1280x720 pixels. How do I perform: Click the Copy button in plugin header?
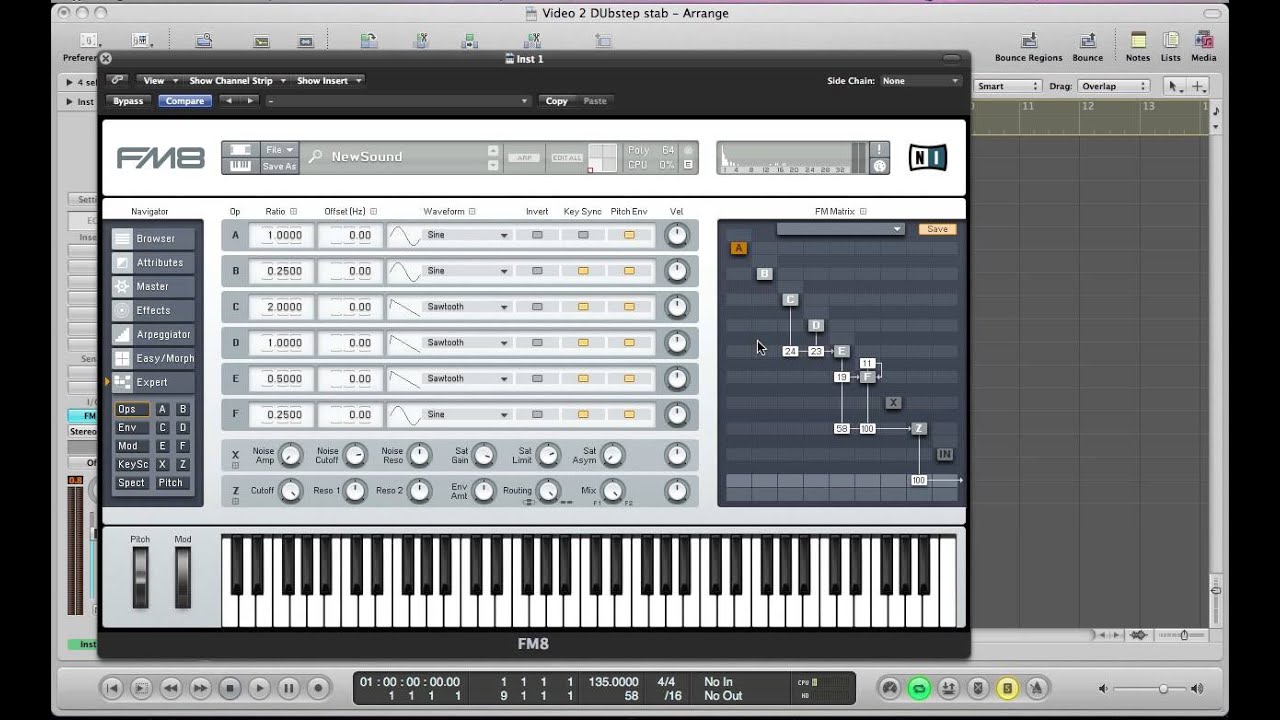pyautogui.click(x=557, y=101)
